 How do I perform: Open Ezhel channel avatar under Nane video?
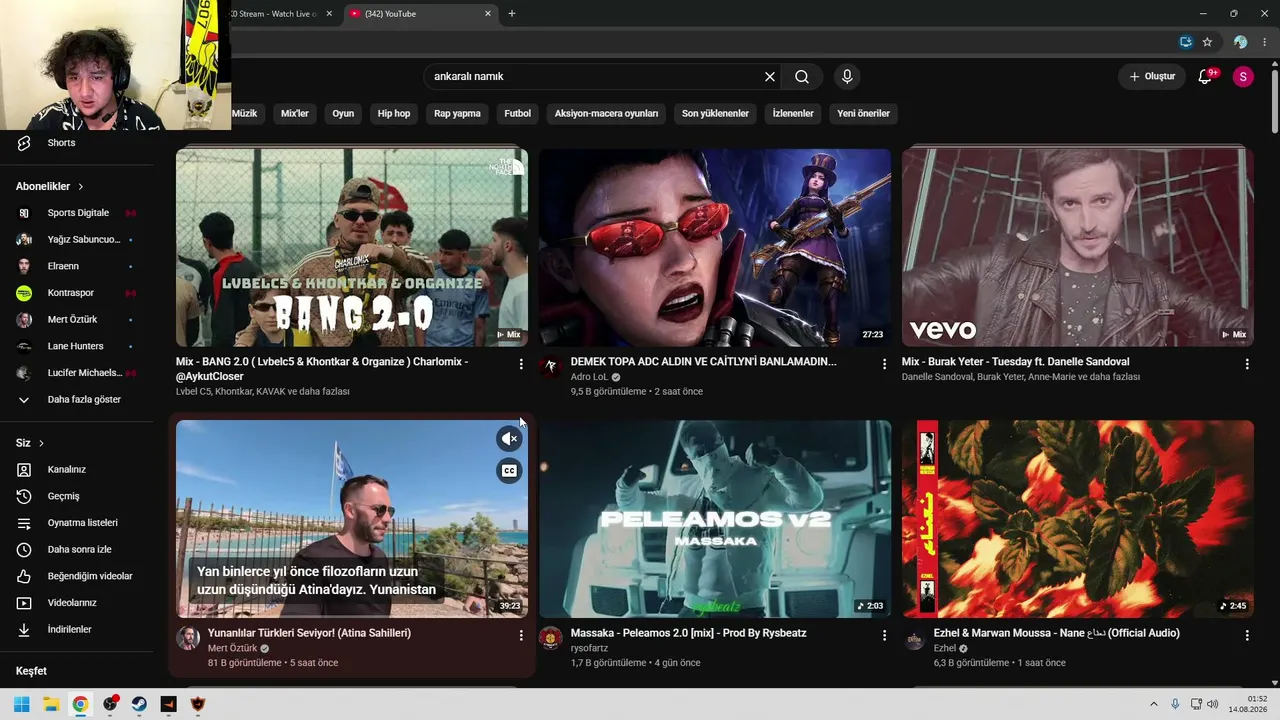pos(914,639)
